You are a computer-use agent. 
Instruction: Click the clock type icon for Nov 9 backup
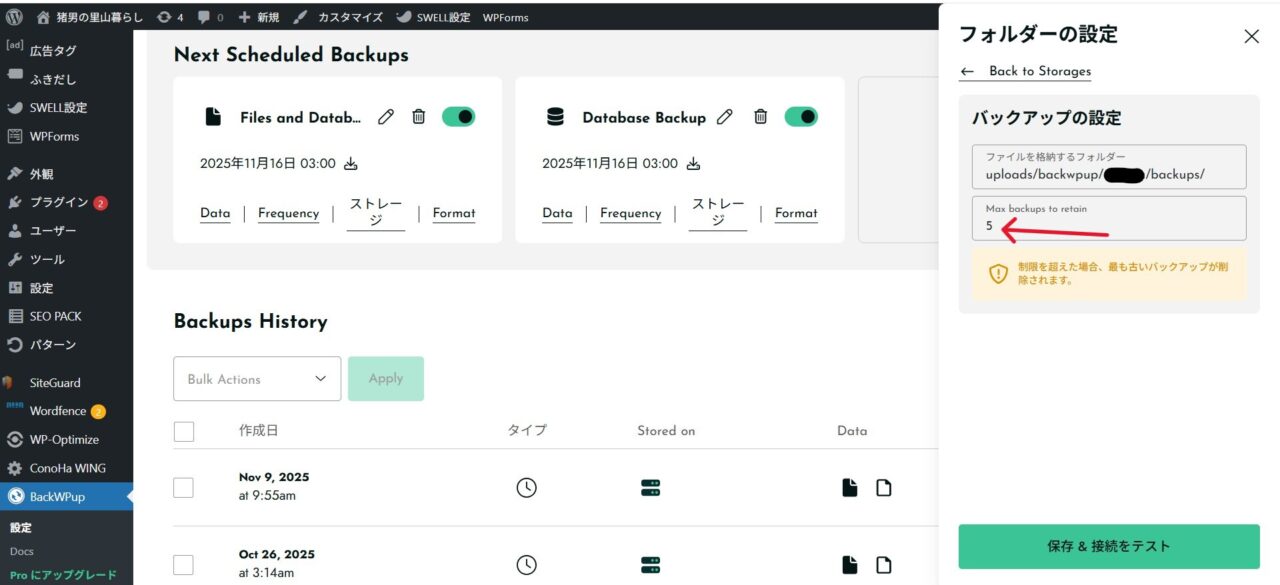tap(526, 488)
